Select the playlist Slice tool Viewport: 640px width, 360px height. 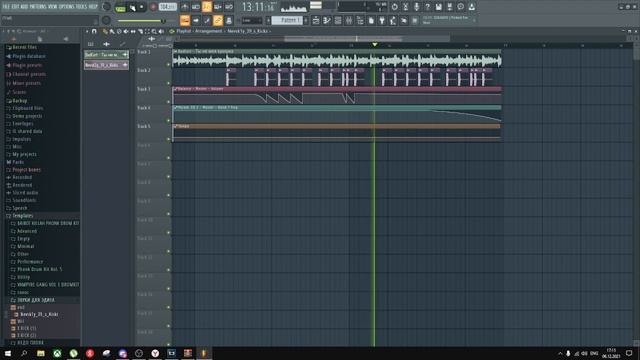pyautogui.click(x=140, y=31)
